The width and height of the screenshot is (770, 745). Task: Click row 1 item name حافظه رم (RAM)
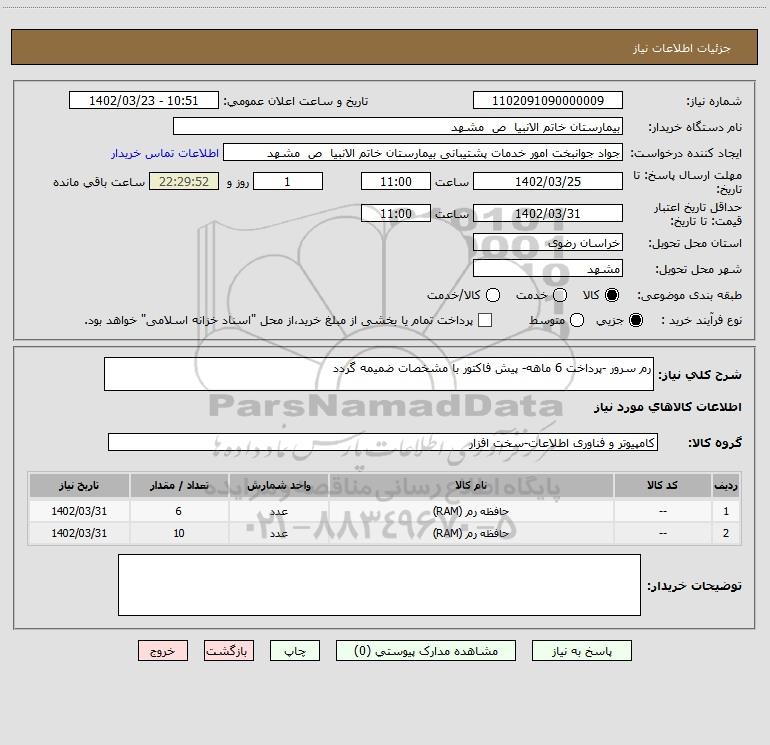coord(470,511)
